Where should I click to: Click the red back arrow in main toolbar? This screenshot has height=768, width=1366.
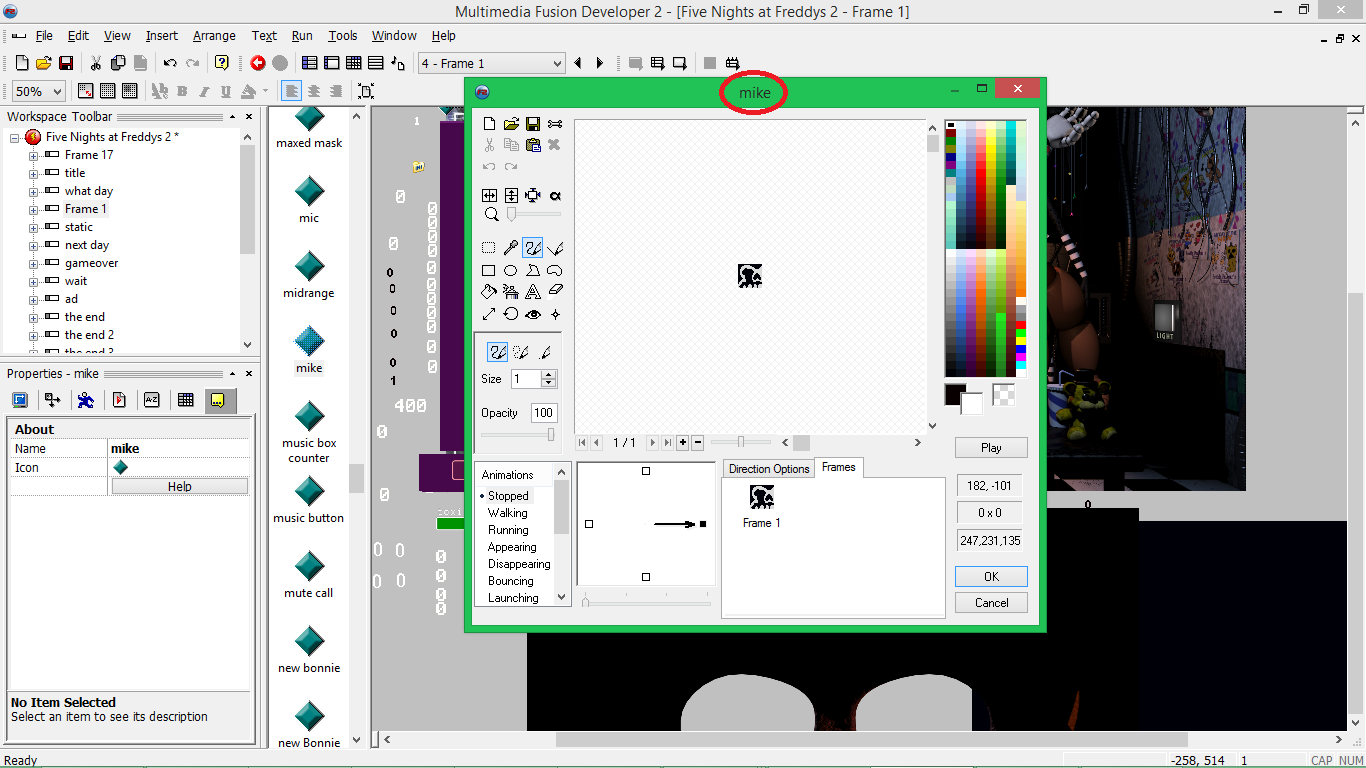[258, 63]
